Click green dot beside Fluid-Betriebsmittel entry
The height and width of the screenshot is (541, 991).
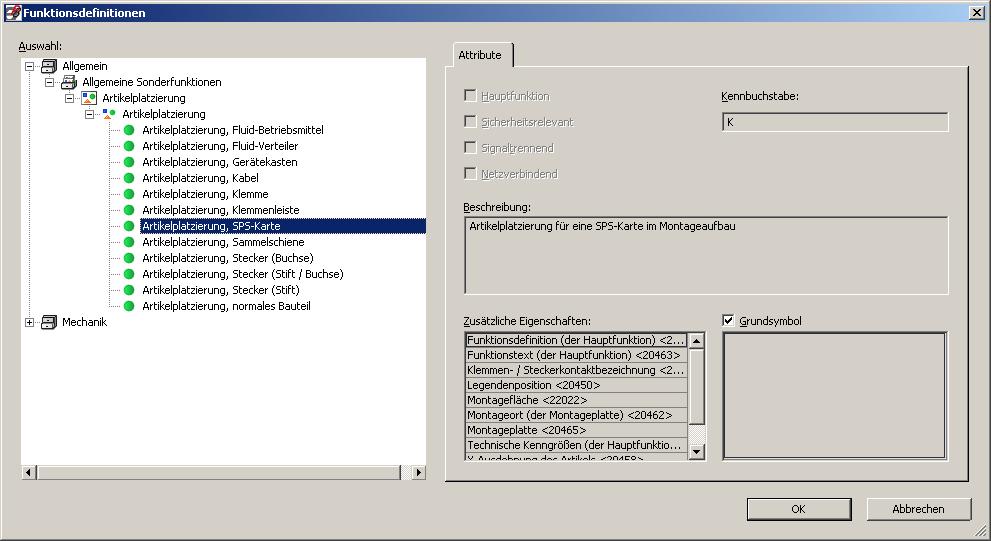(129, 130)
